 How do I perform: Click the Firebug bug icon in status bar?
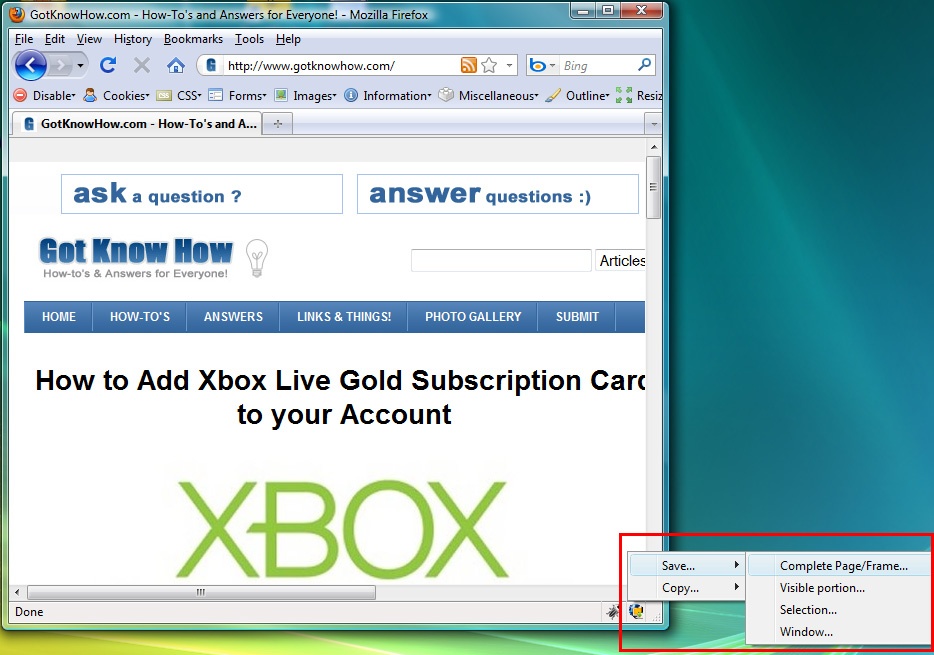[612, 612]
